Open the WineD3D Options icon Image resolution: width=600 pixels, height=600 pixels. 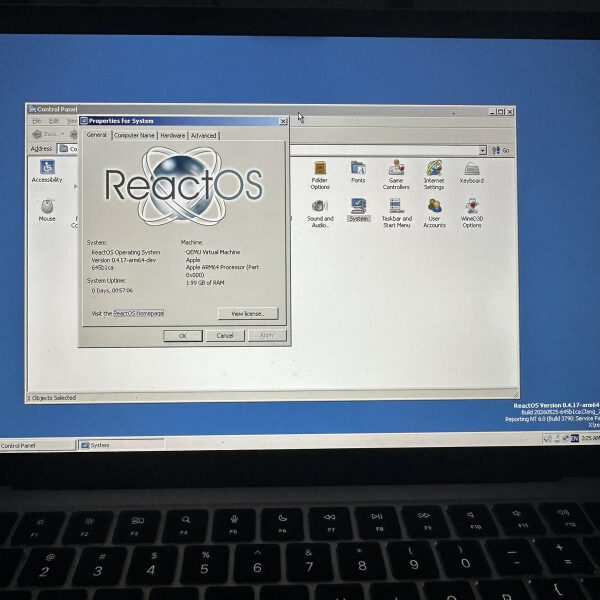(472, 214)
